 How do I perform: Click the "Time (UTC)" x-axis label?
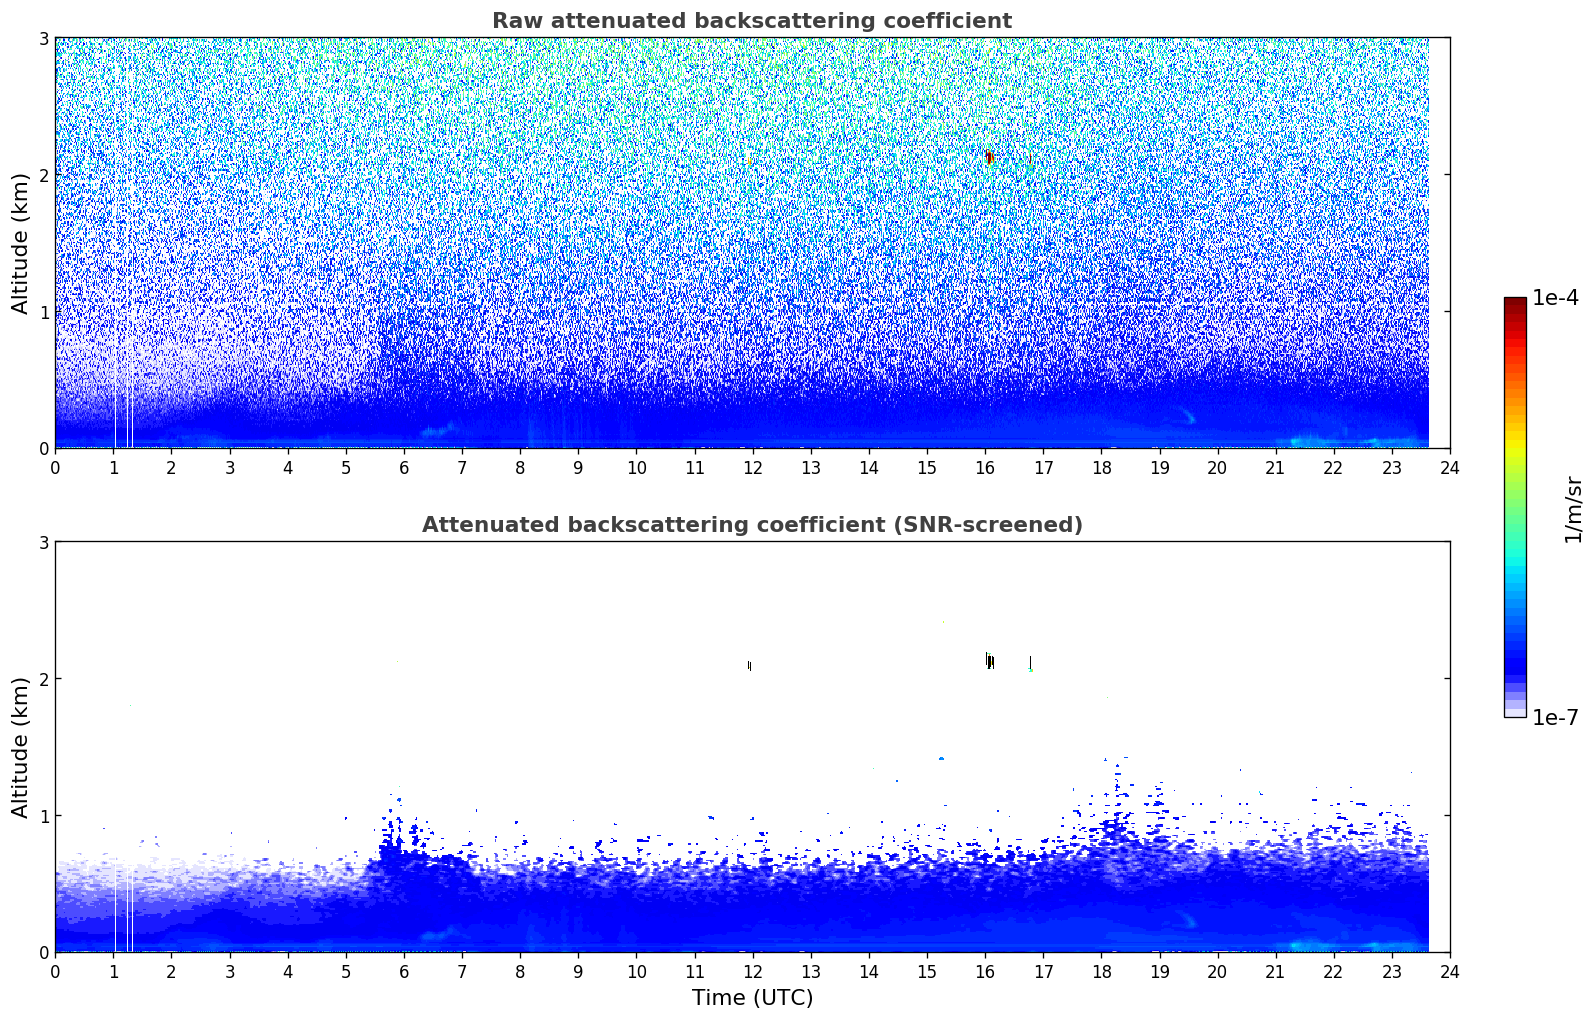[x=752, y=997]
